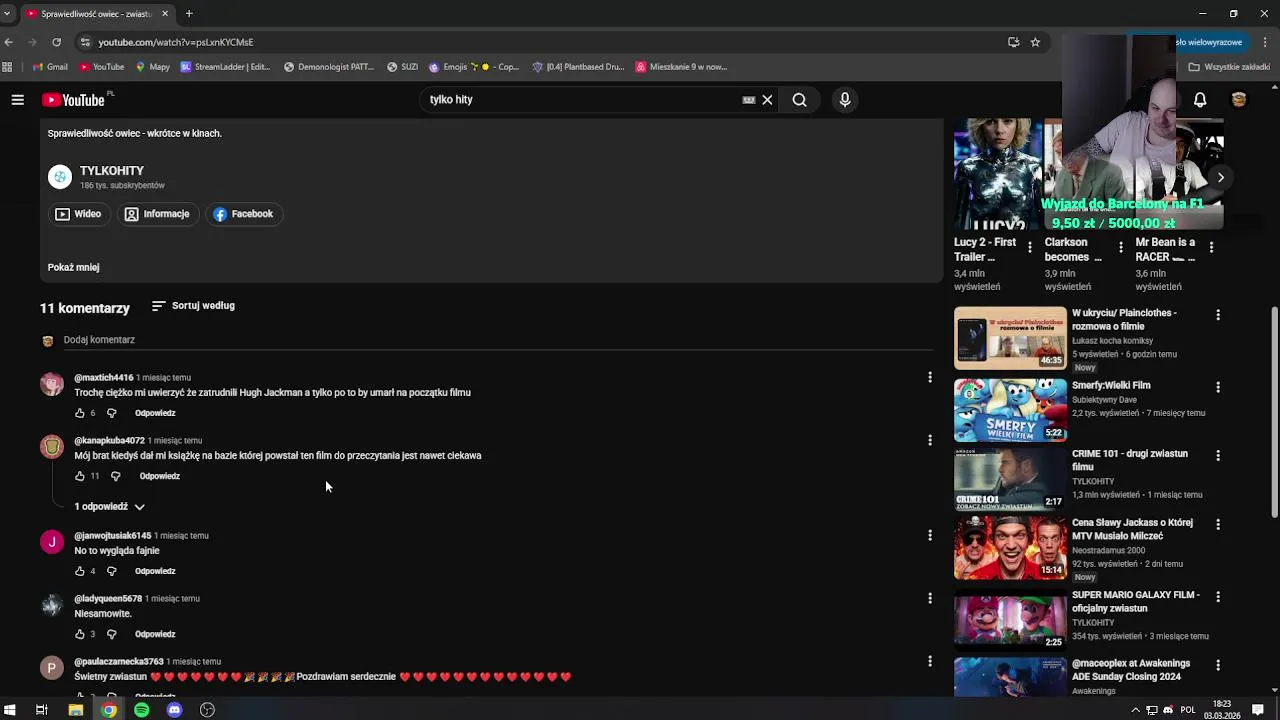Open channel Informacje button
Viewport: 1280px width, 720px height.
[157, 214]
